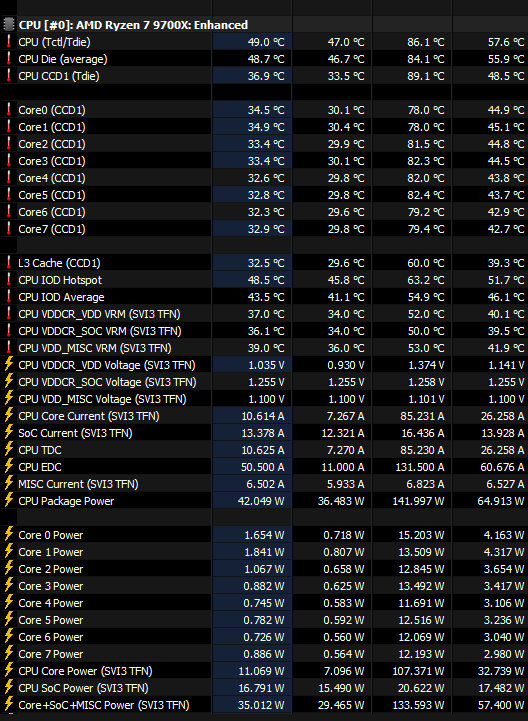Select the Core 4 Power label
The height and width of the screenshot is (721, 528).
pos(51,603)
